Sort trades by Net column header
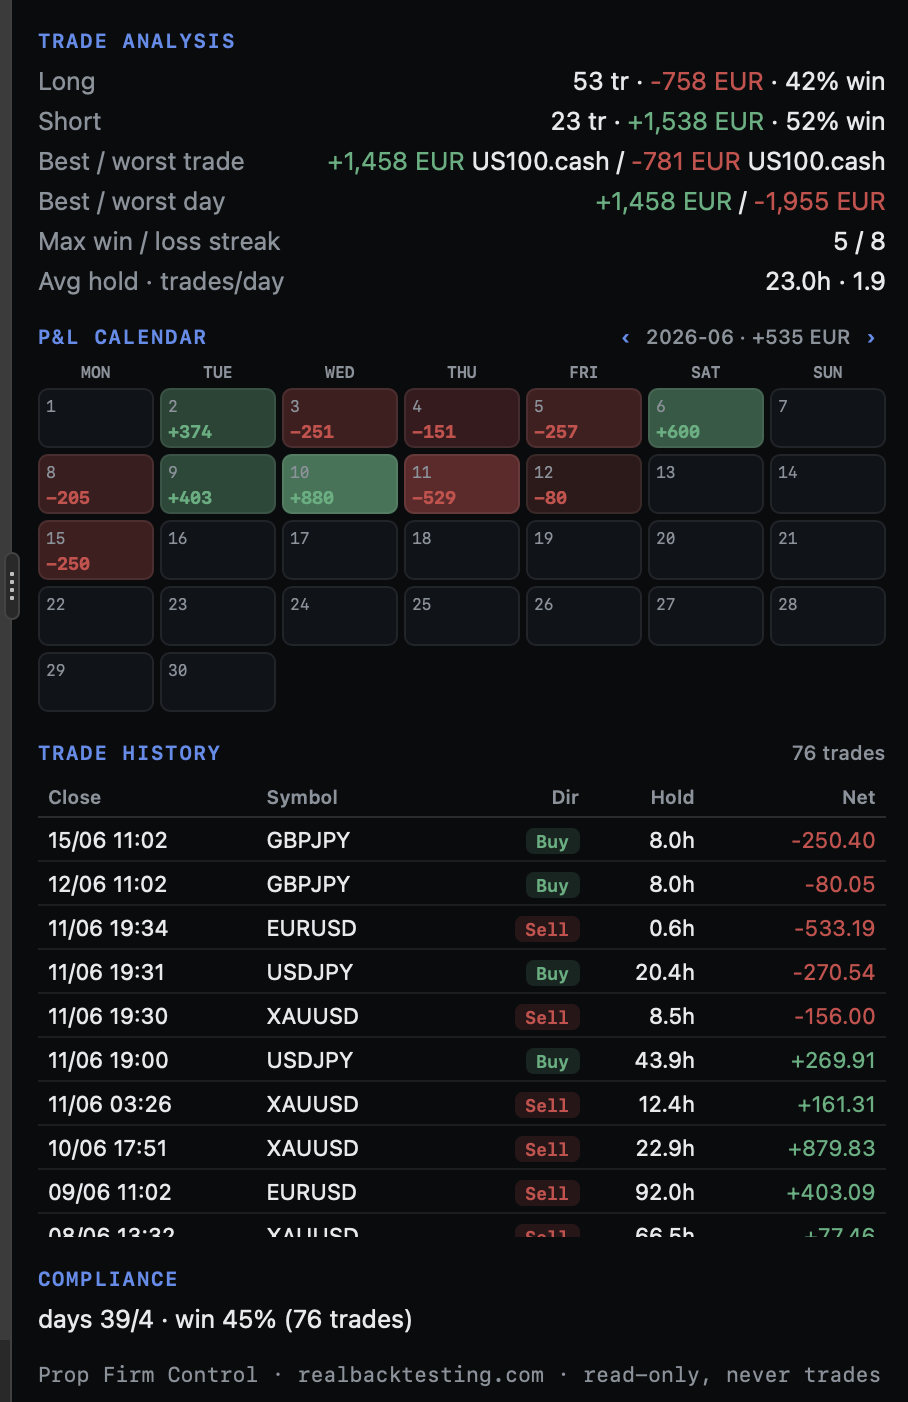This screenshot has height=1402, width=908. 858,797
